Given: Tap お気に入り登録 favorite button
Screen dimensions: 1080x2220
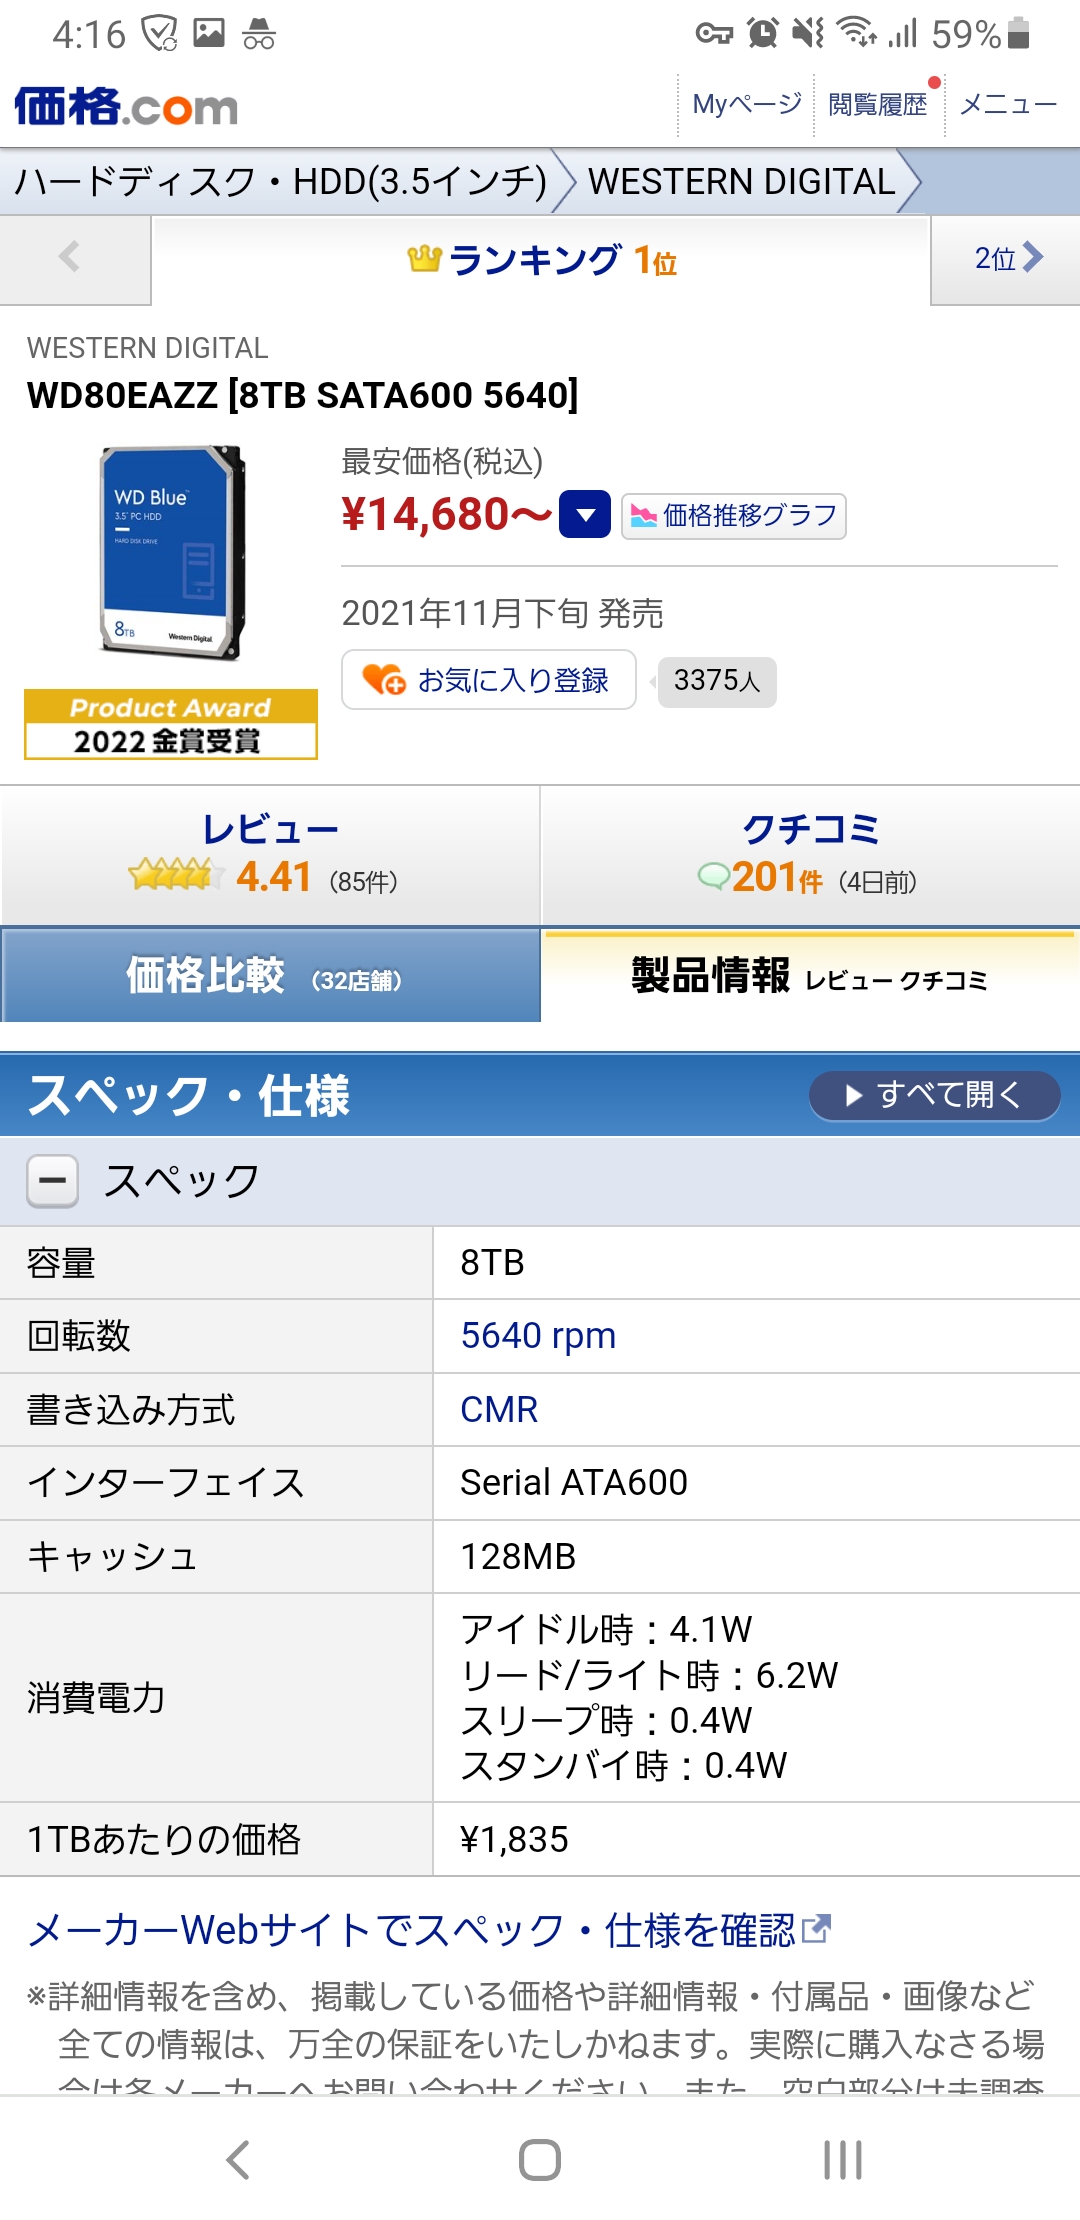Looking at the screenshot, I should 489,680.
